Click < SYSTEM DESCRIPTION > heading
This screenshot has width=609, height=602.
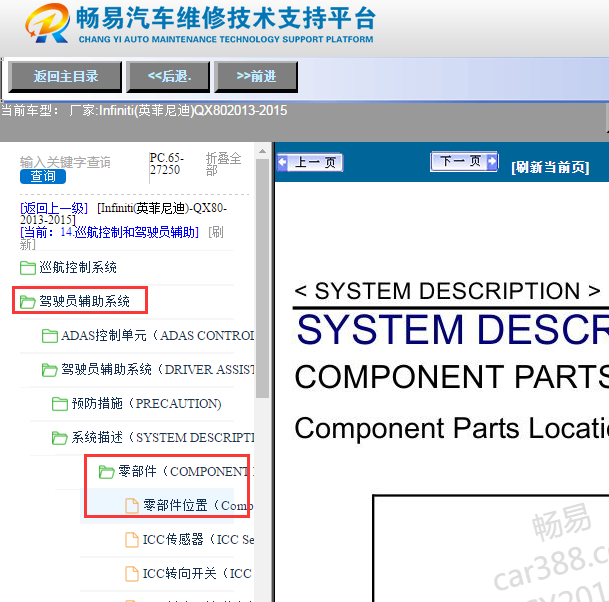click(x=447, y=291)
